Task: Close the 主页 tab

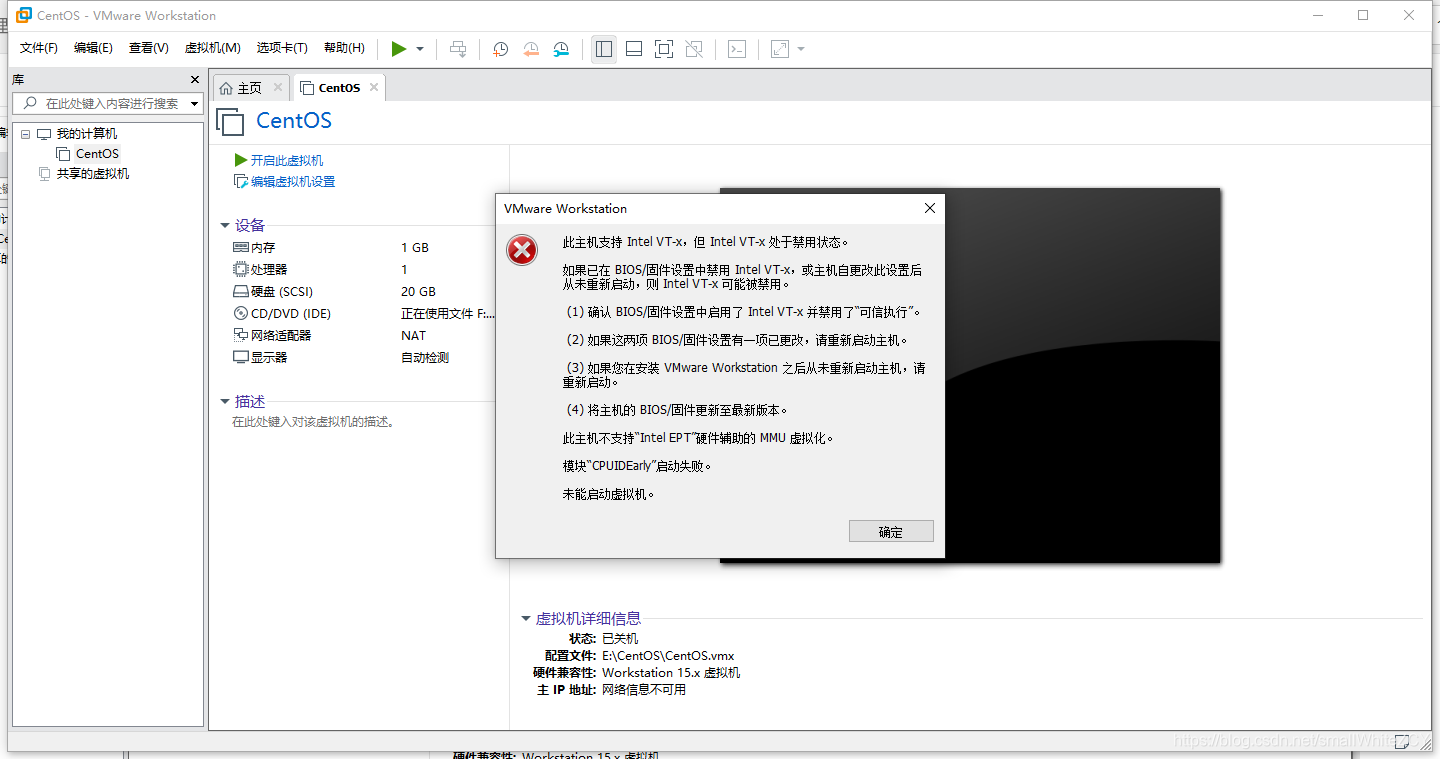Action: tap(278, 87)
